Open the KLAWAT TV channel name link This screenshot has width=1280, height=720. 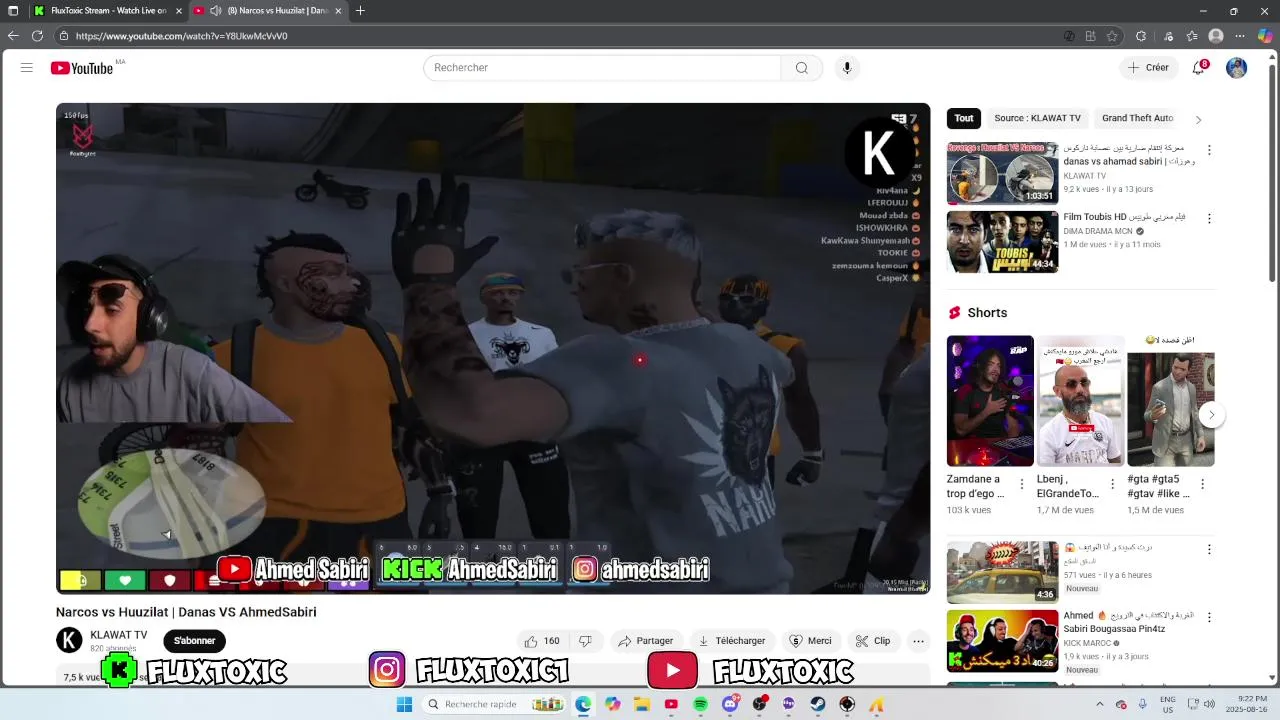[118, 635]
